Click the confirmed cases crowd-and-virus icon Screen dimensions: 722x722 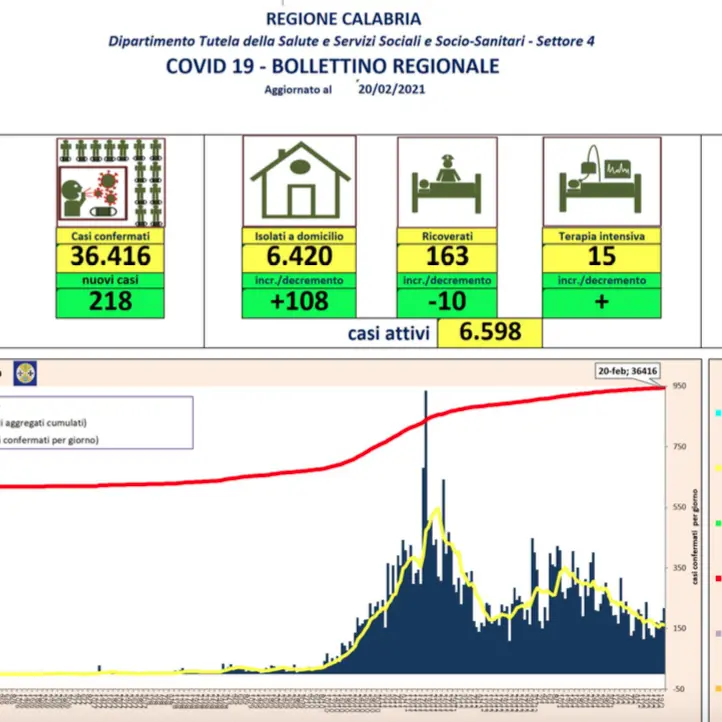[111, 182]
